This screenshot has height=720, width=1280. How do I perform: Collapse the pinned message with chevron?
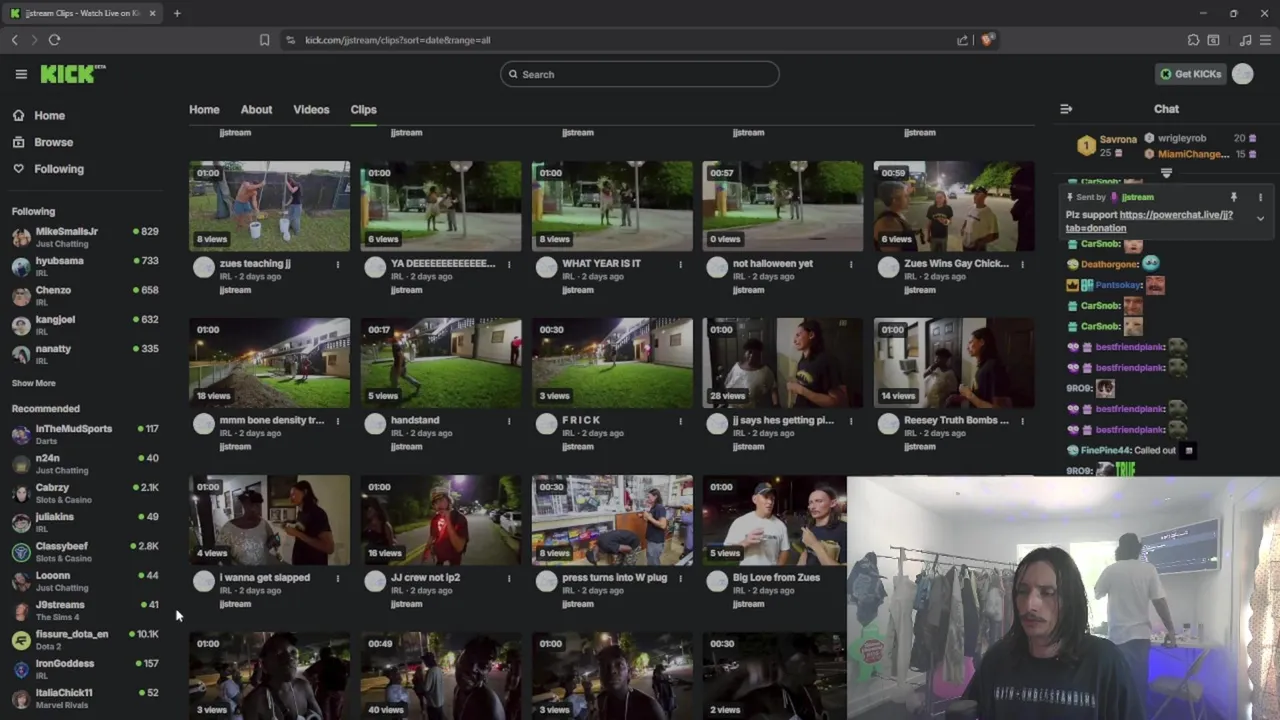pyautogui.click(x=1260, y=218)
